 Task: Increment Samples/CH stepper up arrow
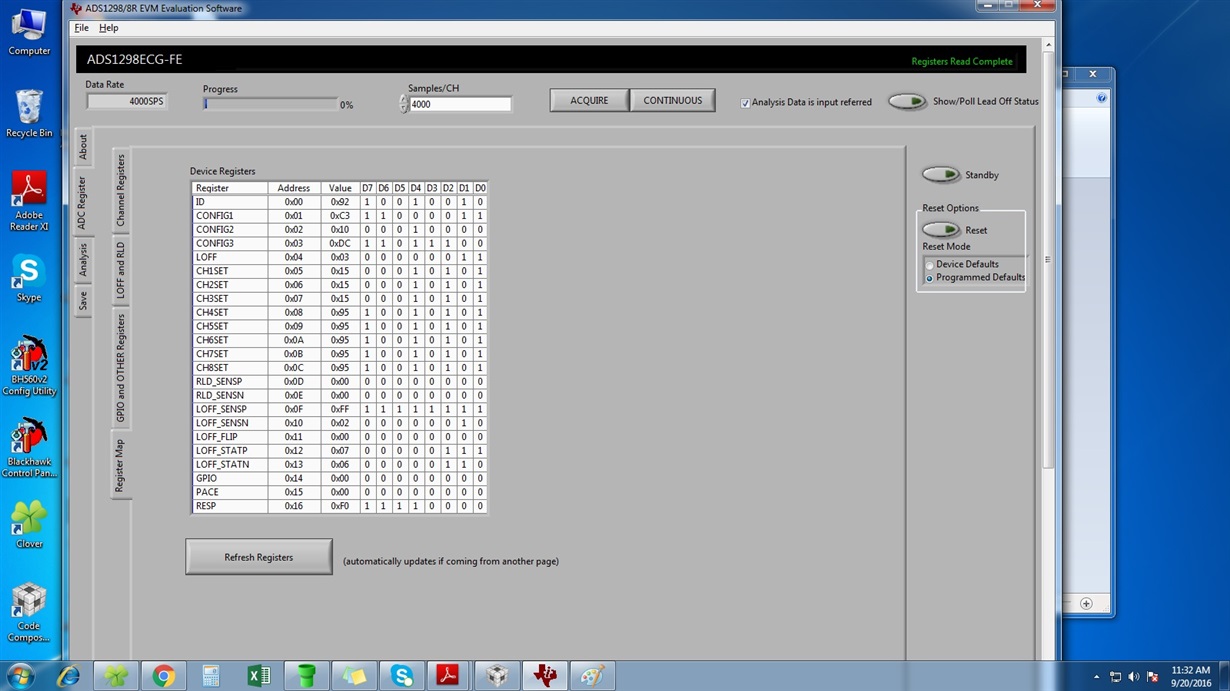404,99
